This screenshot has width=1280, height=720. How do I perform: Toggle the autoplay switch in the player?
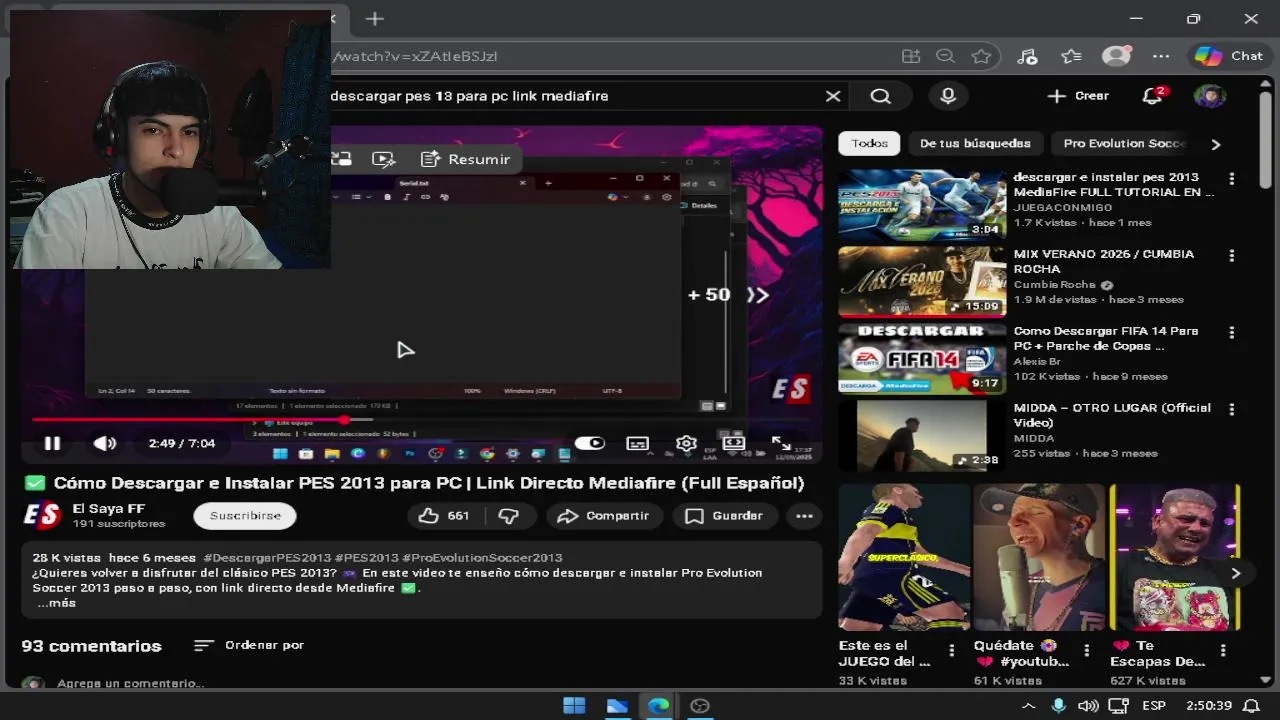pos(590,443)
